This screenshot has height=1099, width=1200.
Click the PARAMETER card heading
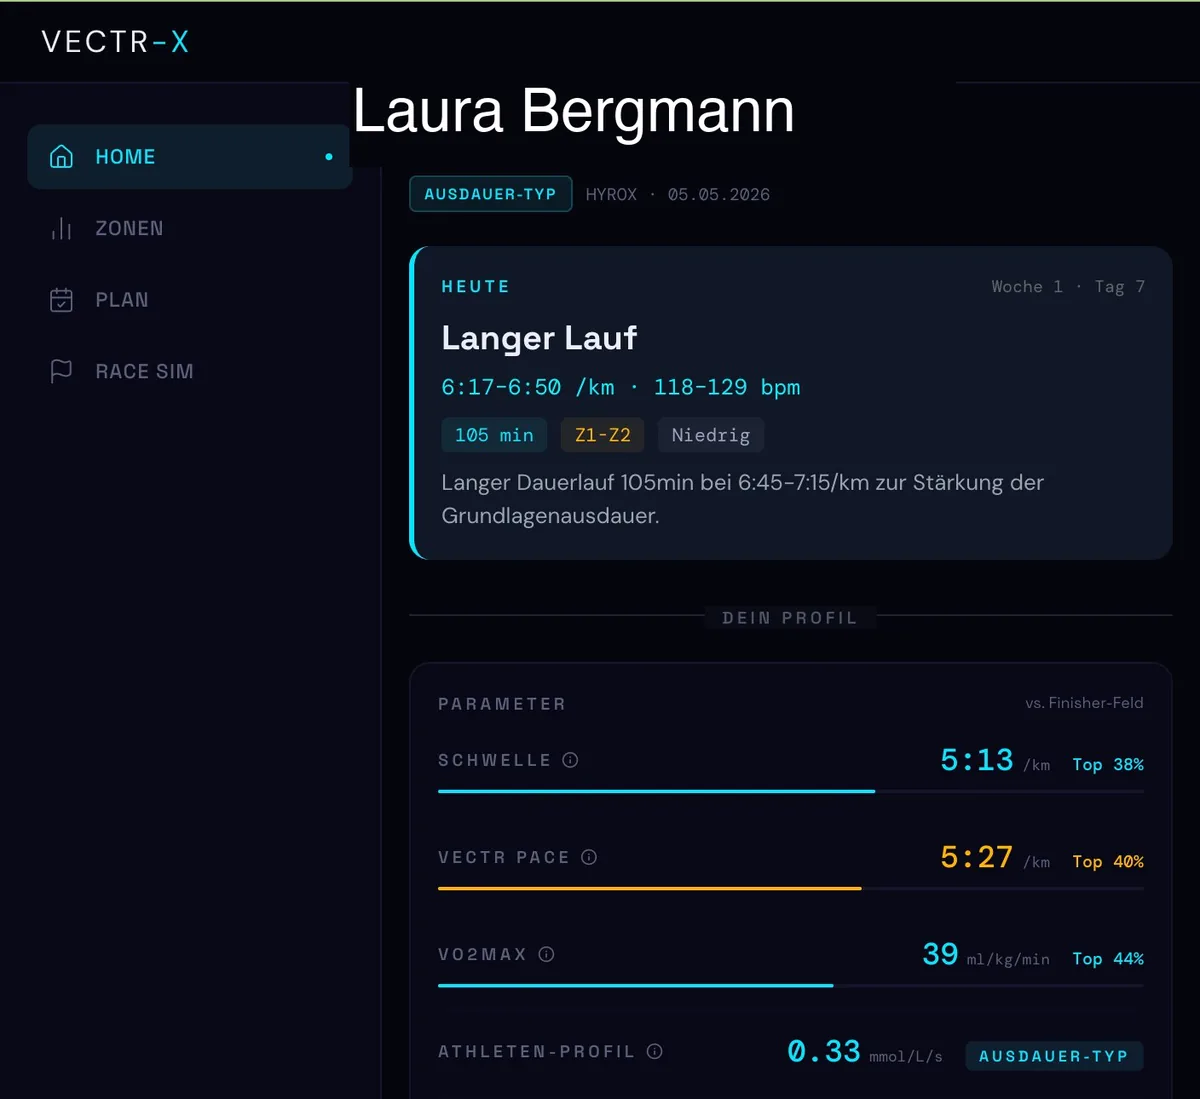point(502,704)
